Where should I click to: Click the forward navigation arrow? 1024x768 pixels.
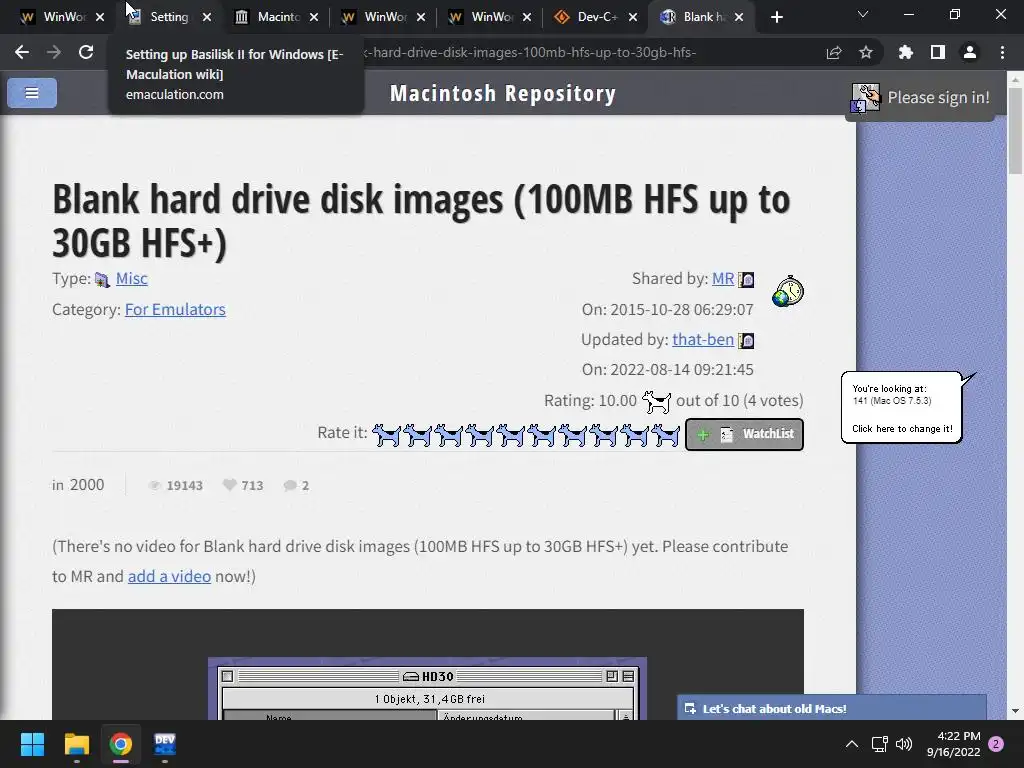pos(54,52)
